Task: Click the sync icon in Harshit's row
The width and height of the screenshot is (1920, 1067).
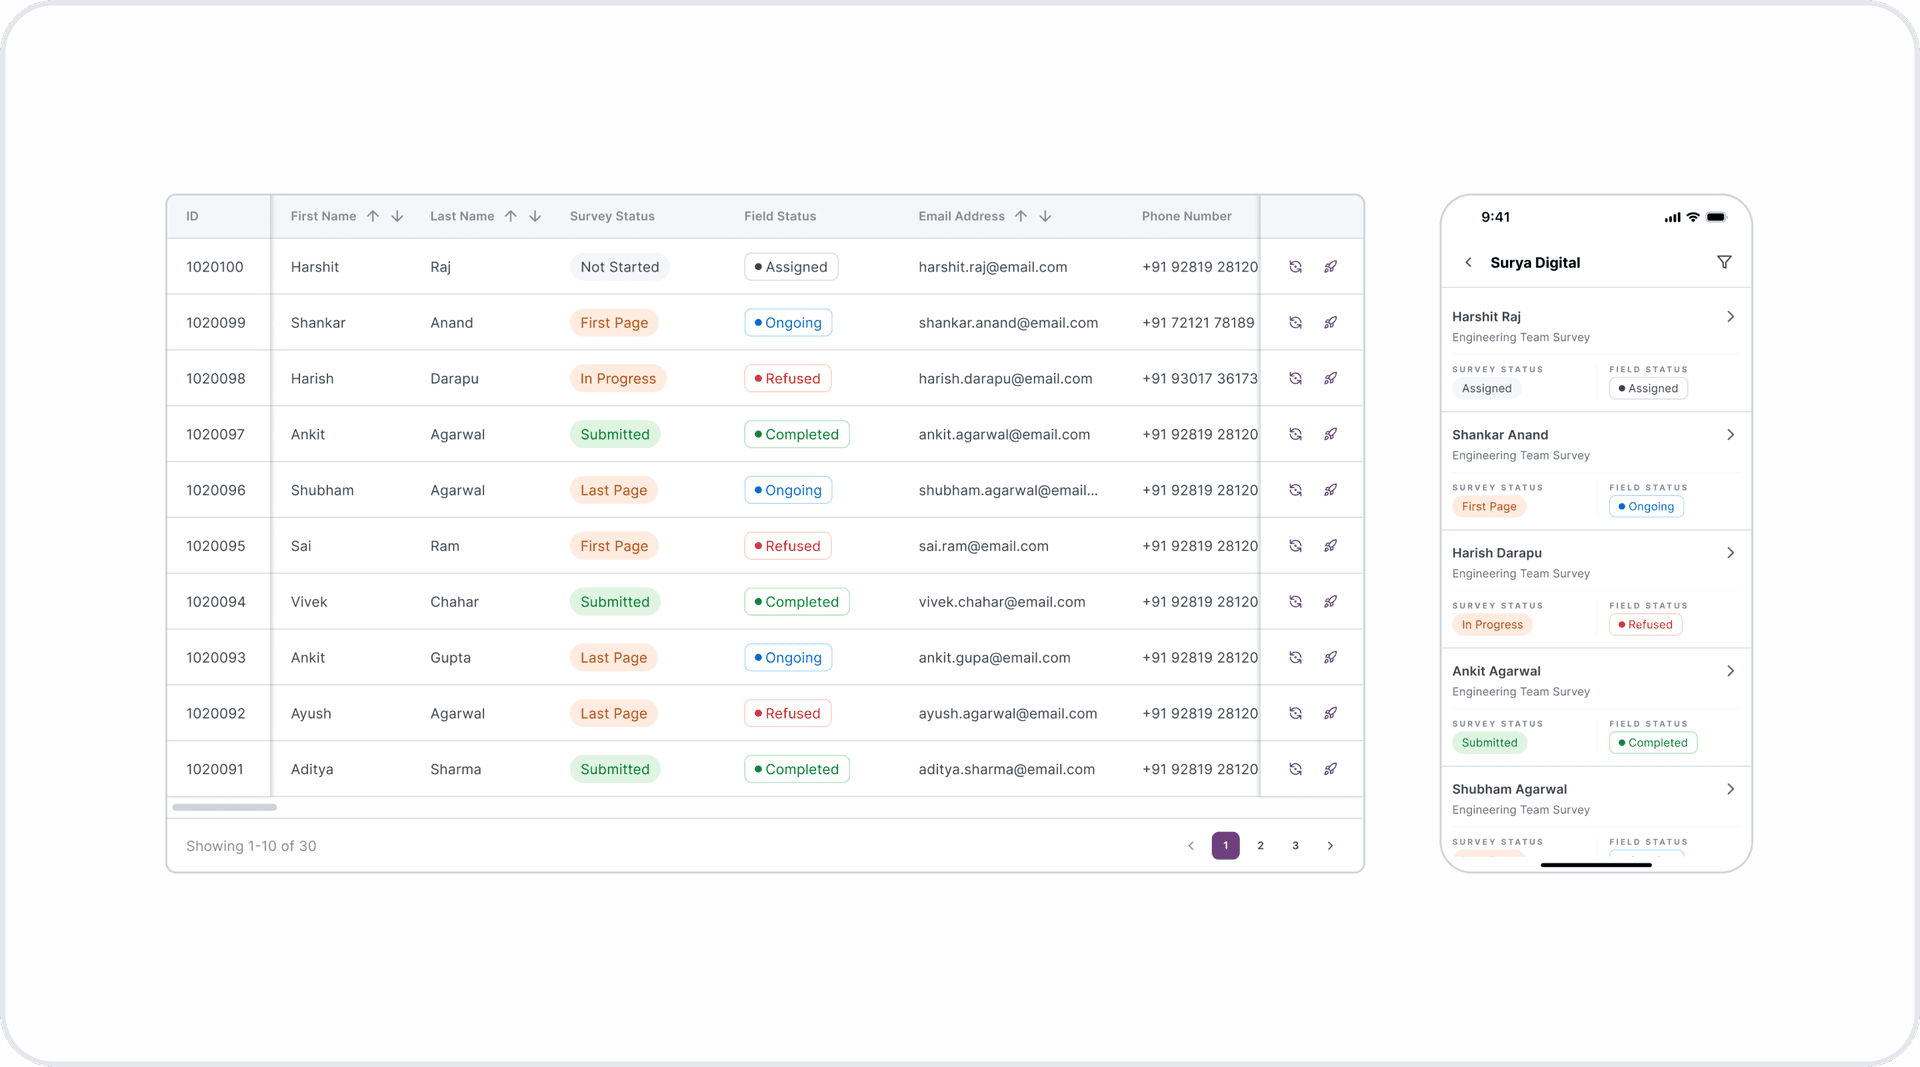Action: click(x=1295, y=267)
